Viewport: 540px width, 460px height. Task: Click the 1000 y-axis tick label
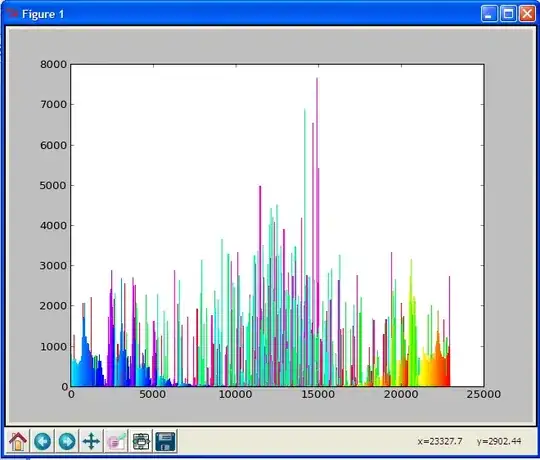coord(53,346)
